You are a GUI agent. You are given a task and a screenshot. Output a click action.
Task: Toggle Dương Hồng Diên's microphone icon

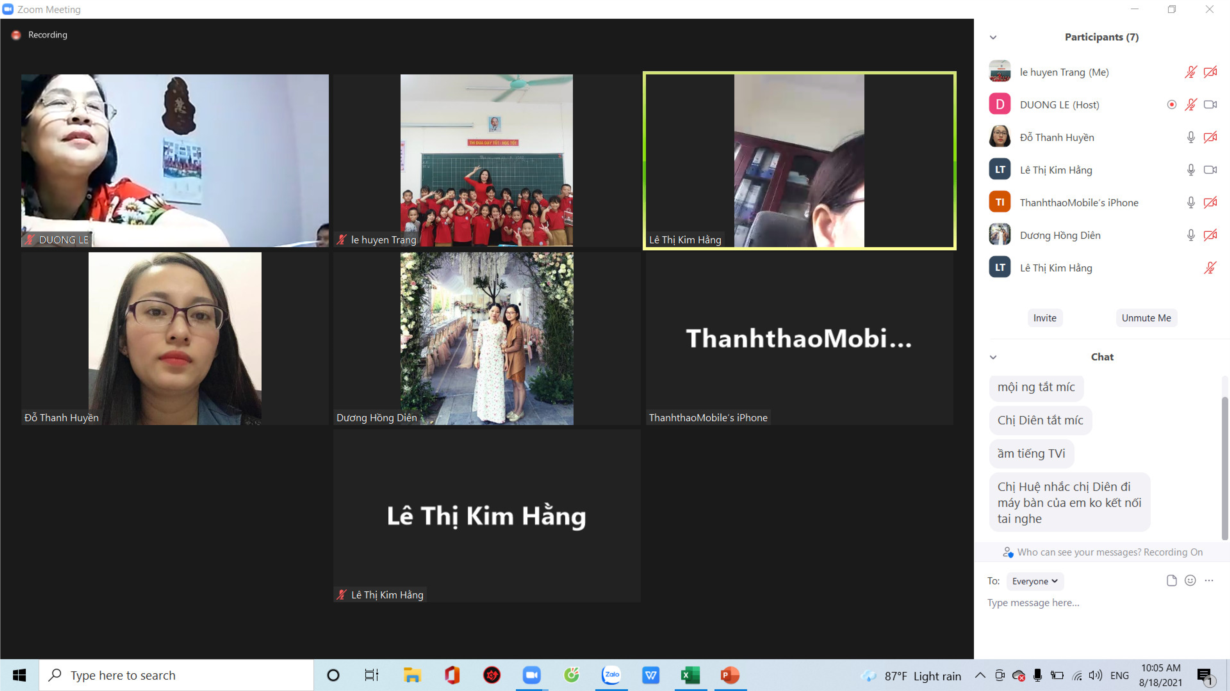pyautogui.click(x=1190, y=235)
